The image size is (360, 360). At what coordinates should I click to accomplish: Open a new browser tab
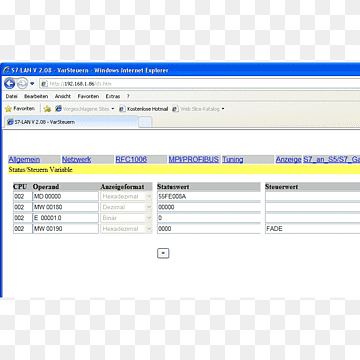click(145, 122)
